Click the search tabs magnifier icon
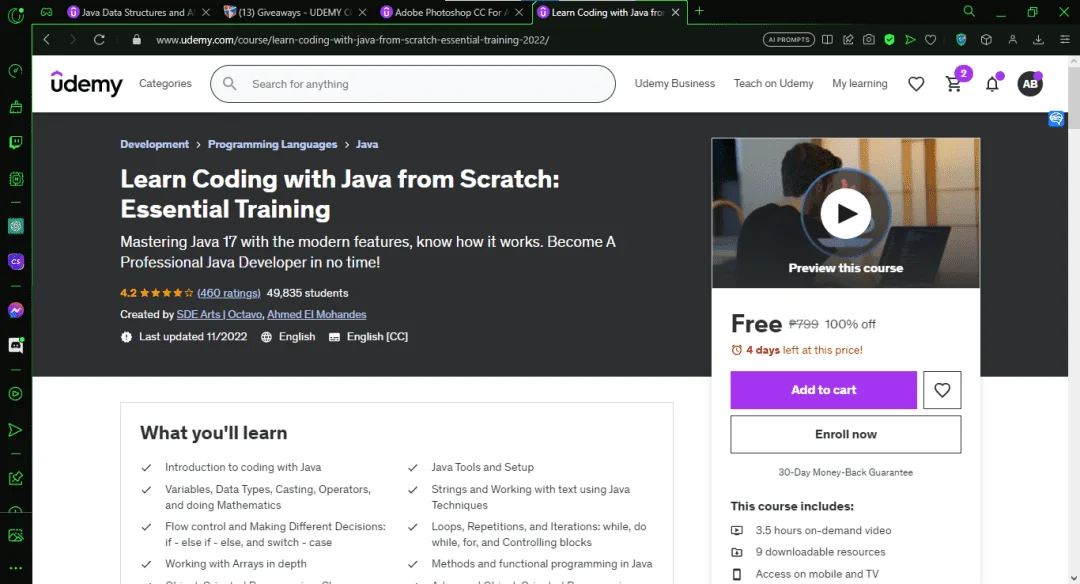Screen dimensions: 1080x584 pyautogui.click(x=969, y=12)
